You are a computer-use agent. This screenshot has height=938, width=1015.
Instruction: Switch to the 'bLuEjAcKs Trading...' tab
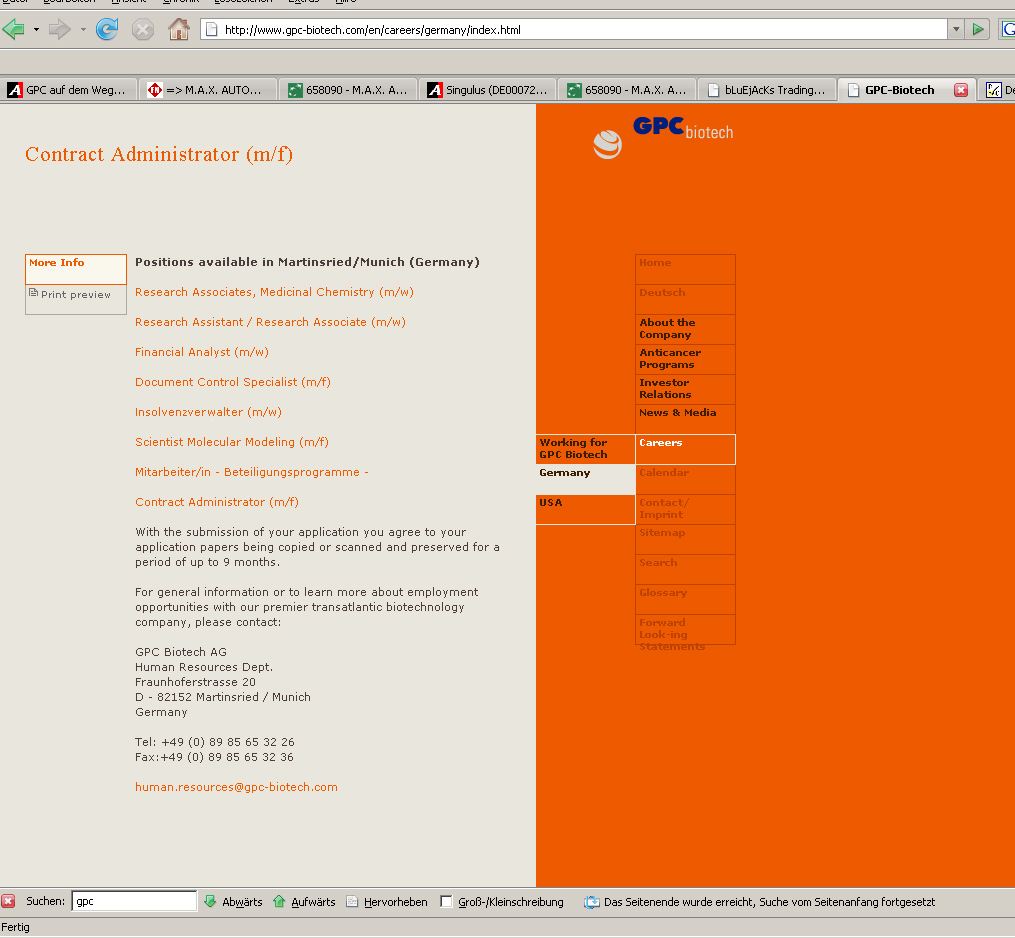pyautogui.click(x=767, y=90)
